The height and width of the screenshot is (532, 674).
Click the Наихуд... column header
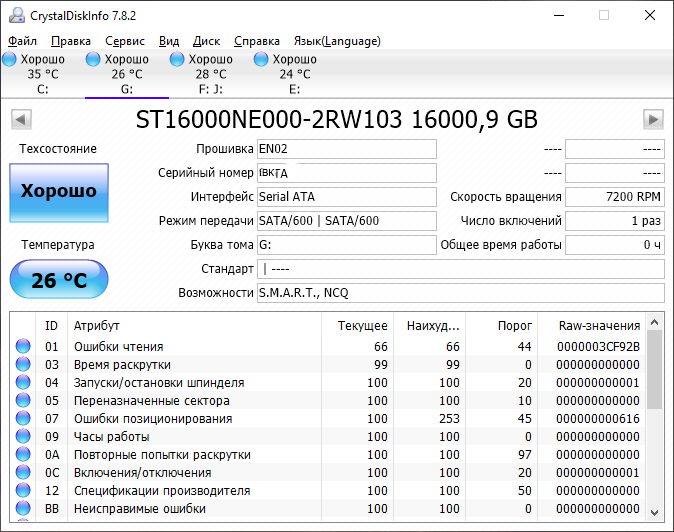[429, 326]
